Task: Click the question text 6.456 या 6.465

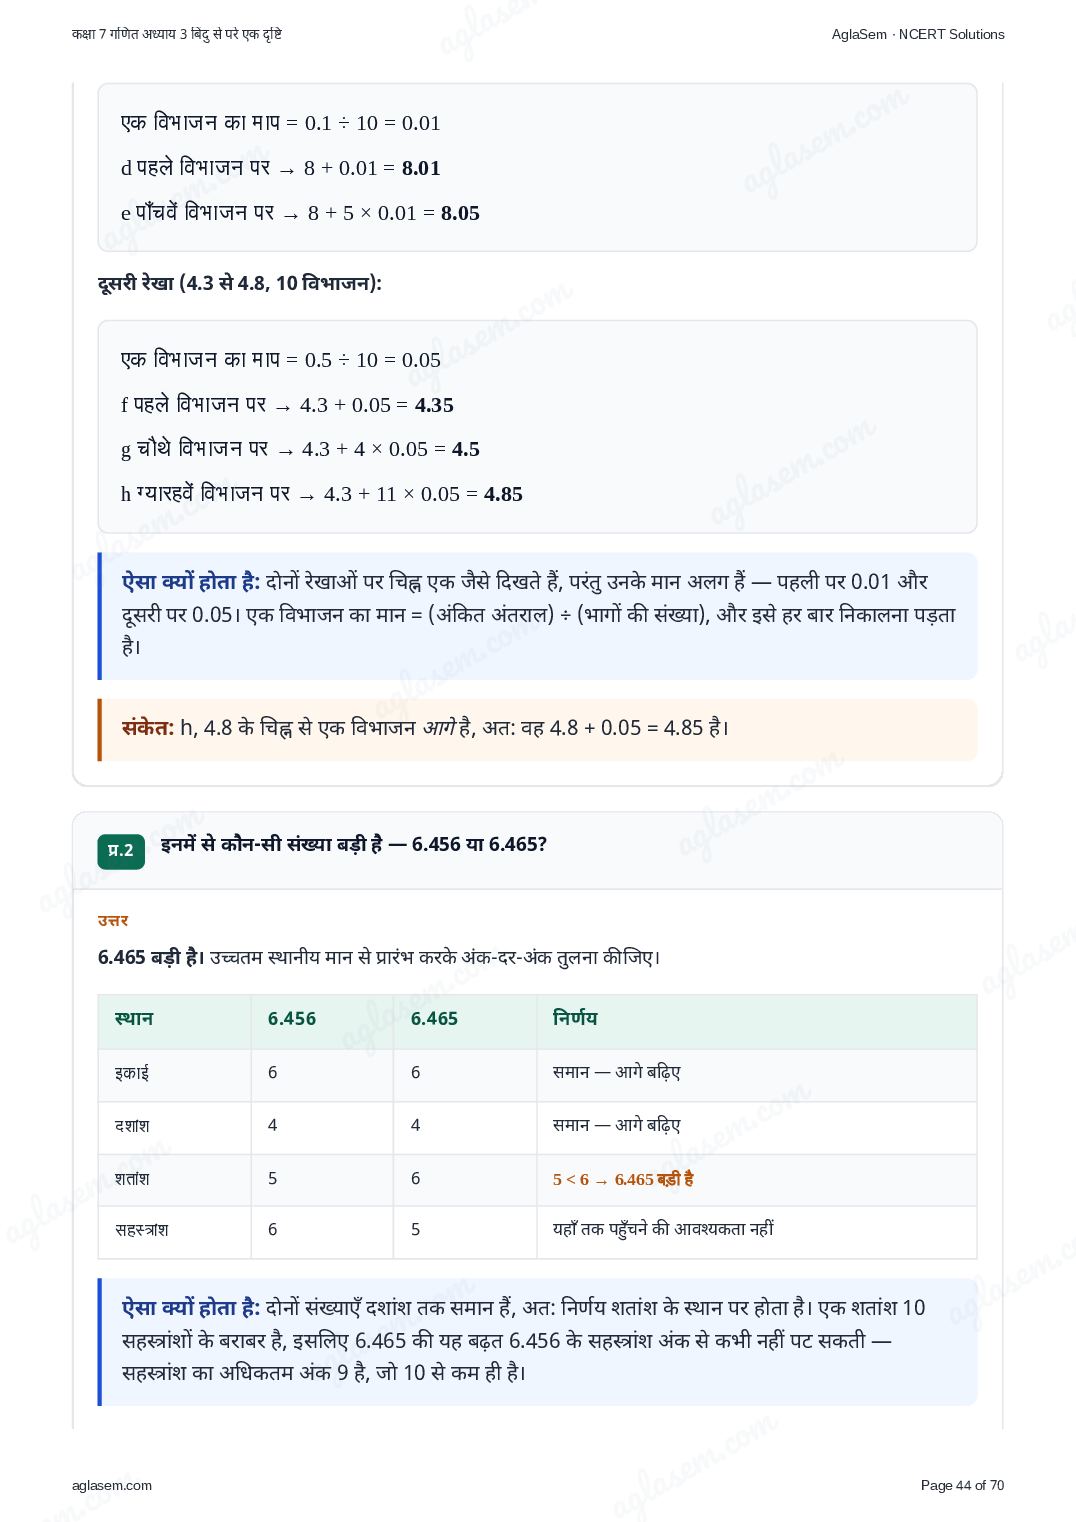Action: (x=354, y=844)
